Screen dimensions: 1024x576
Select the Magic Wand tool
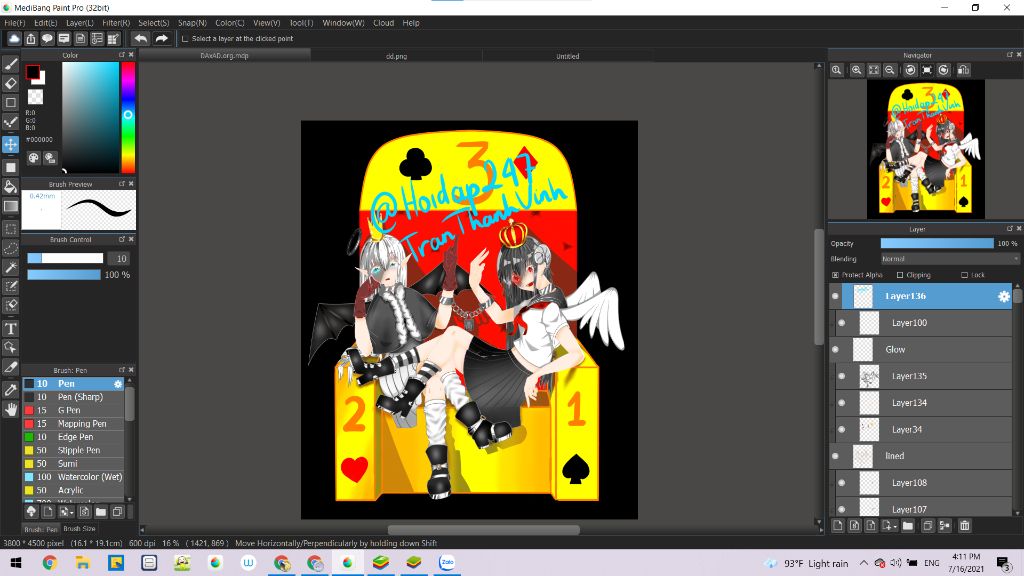10,267
